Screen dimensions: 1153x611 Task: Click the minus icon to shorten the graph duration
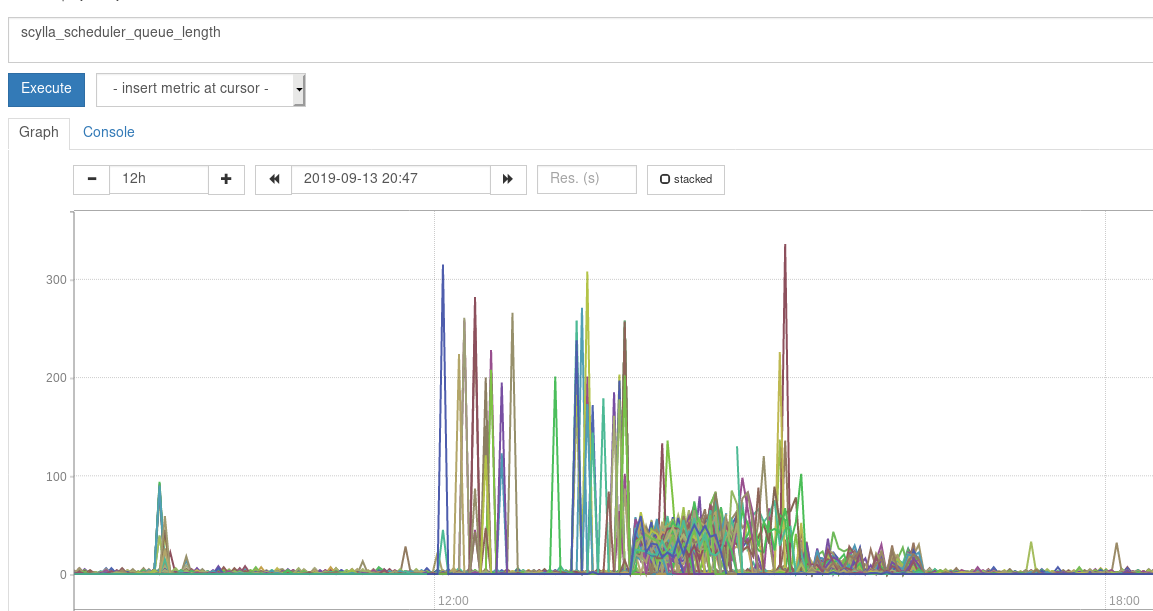click(90, 179)
